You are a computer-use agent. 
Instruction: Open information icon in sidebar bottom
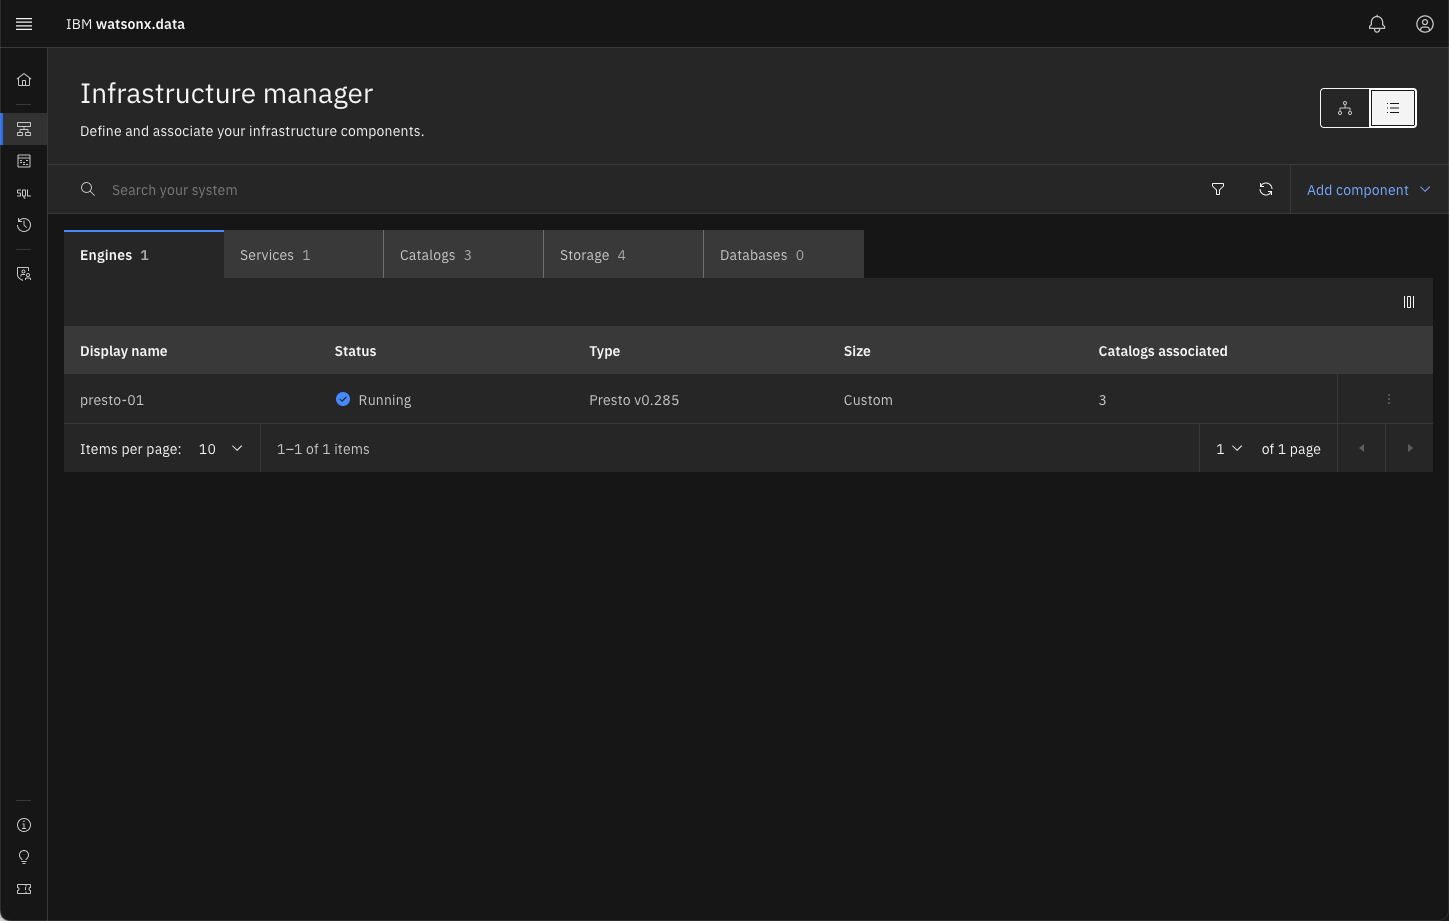(x=24, y=825)
